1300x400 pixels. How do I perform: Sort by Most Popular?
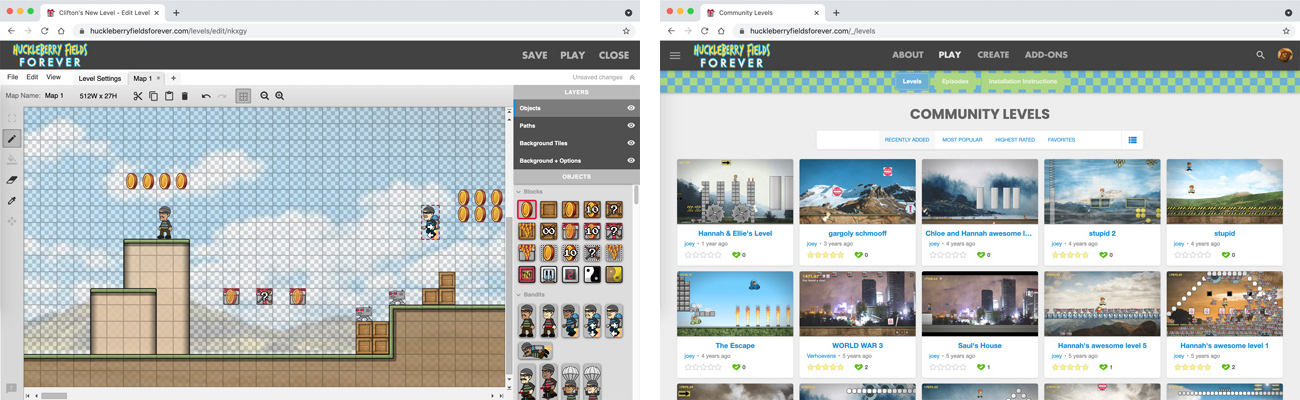(x=962, y=140)
